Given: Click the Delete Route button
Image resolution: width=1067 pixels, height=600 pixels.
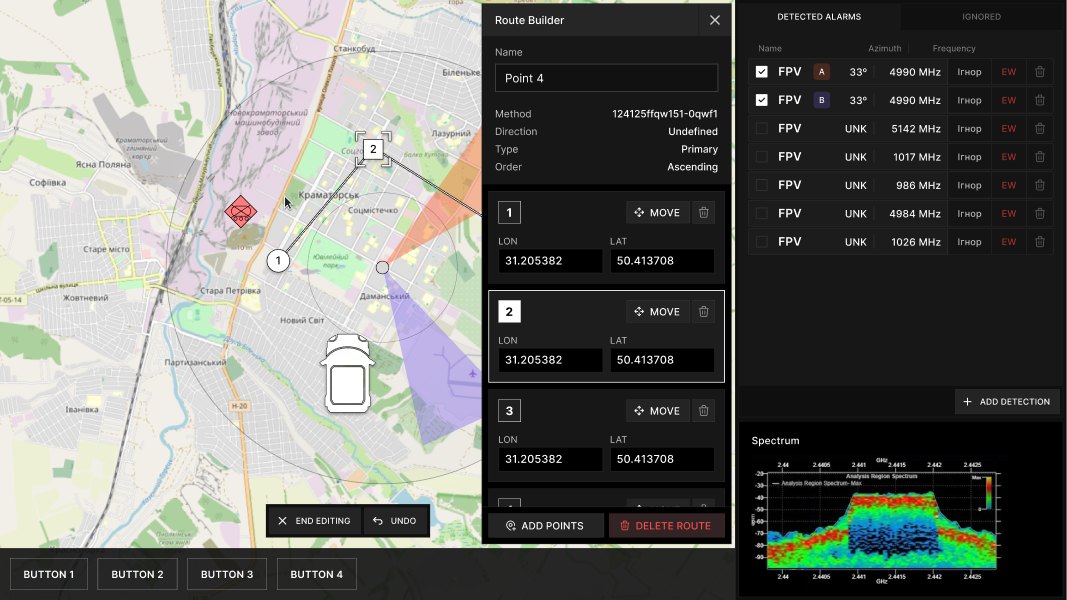Looking at the screenshot, I should (666, 526).
